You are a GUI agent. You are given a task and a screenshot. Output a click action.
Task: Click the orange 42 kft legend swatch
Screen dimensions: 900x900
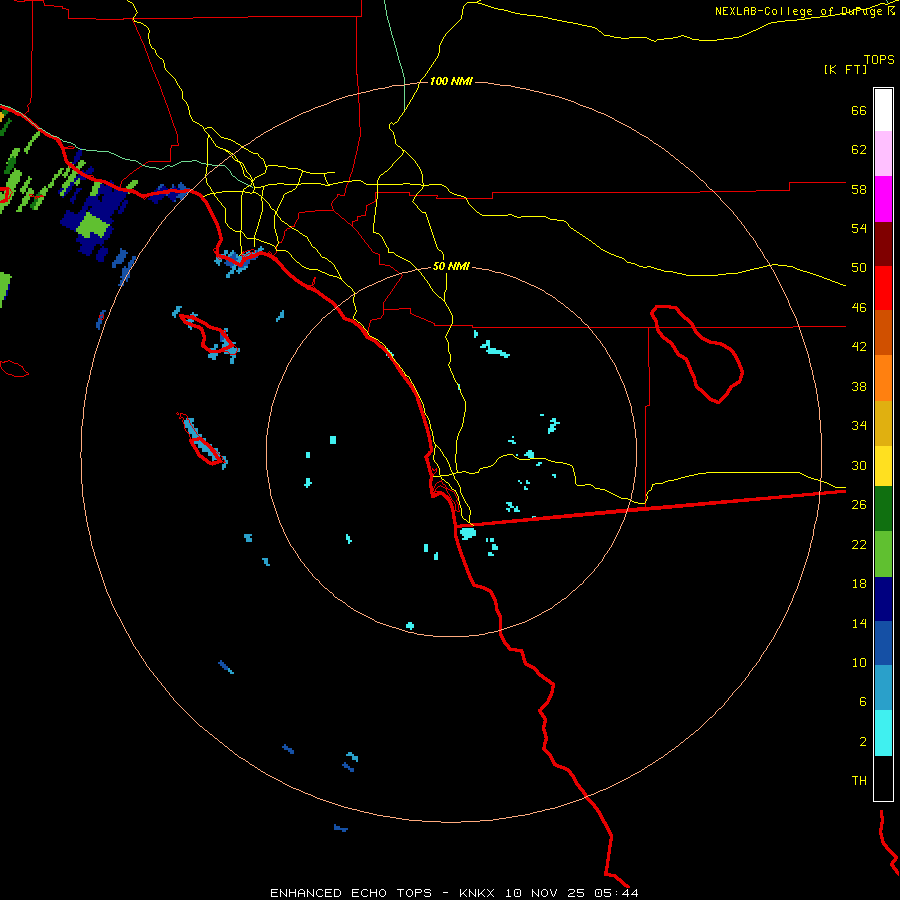tap(883, 378)
